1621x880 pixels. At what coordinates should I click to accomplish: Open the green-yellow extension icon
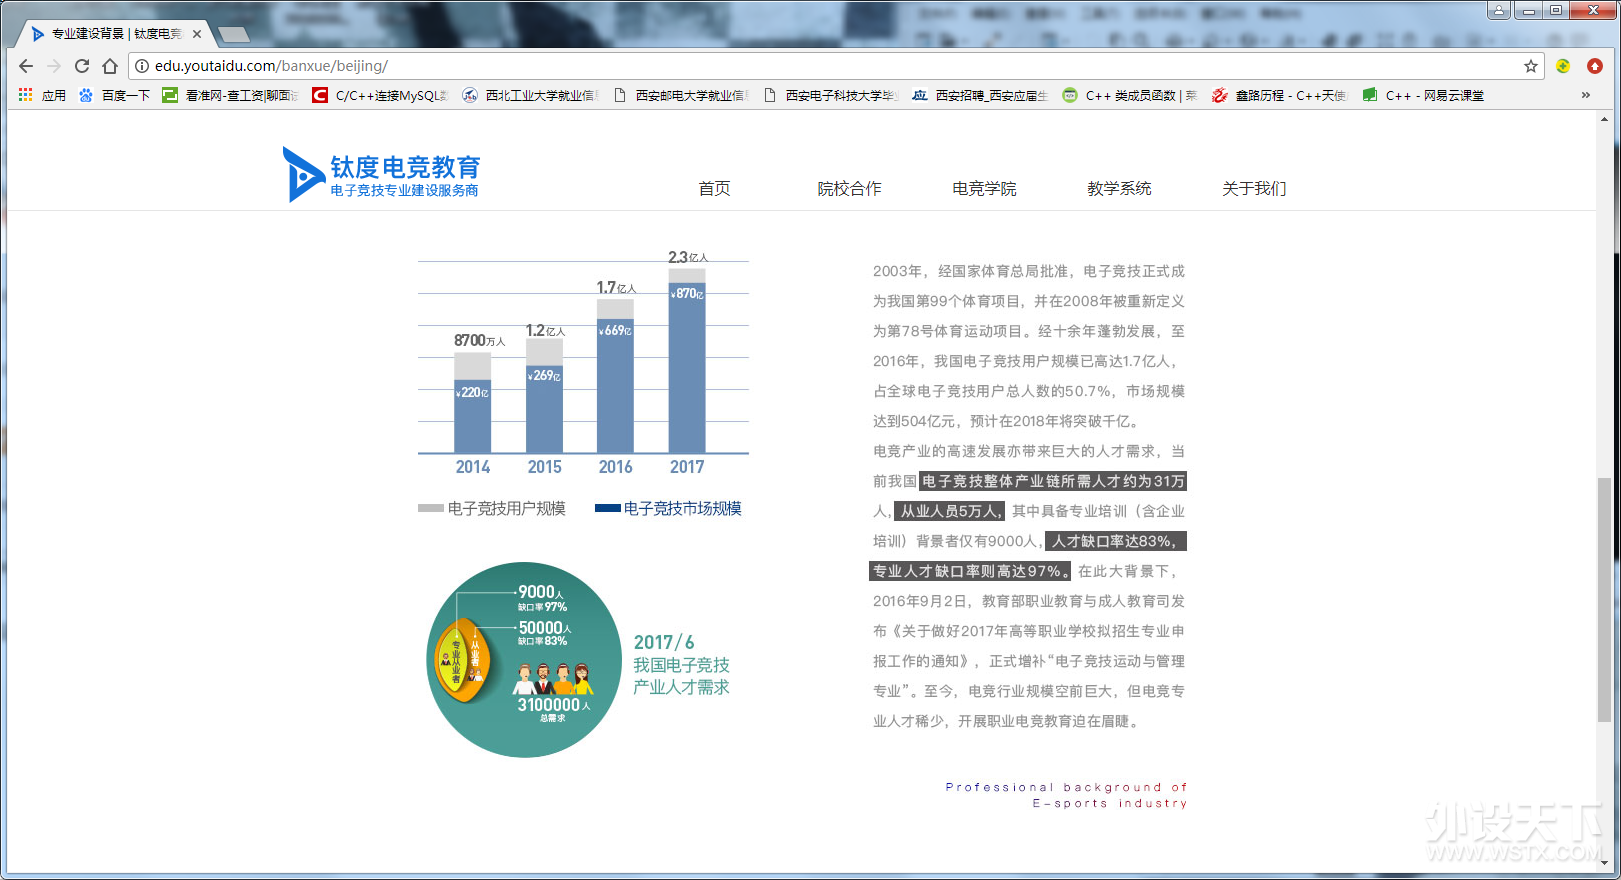(1563, 66)
